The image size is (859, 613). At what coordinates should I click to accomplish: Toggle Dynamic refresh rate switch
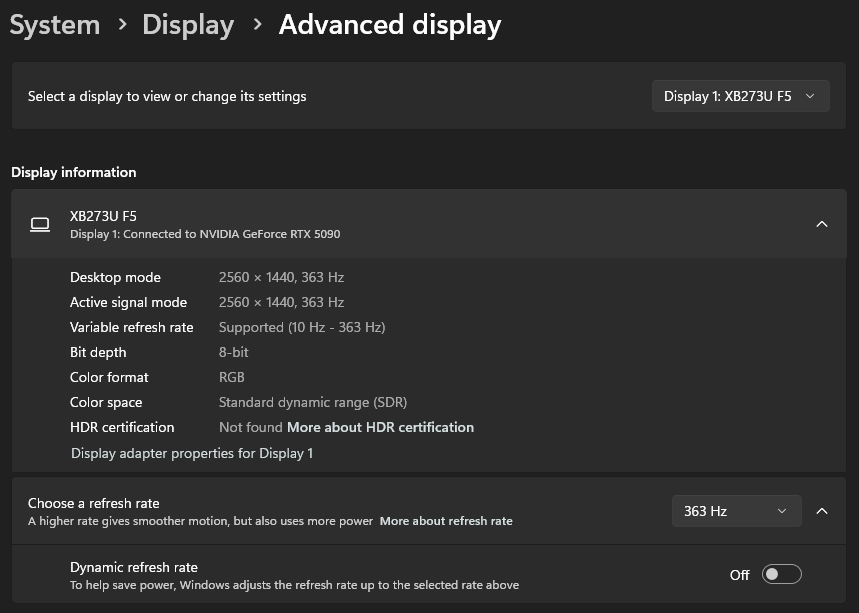click(781, 574)
